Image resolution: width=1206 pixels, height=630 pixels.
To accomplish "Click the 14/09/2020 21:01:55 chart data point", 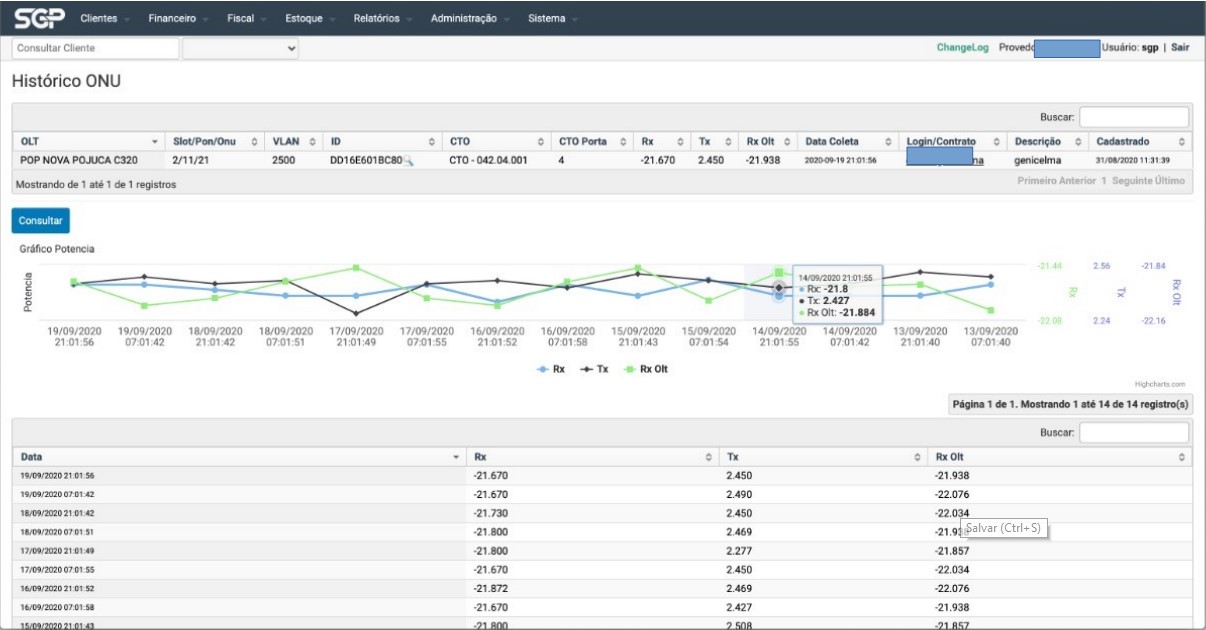I will [778, 288].
